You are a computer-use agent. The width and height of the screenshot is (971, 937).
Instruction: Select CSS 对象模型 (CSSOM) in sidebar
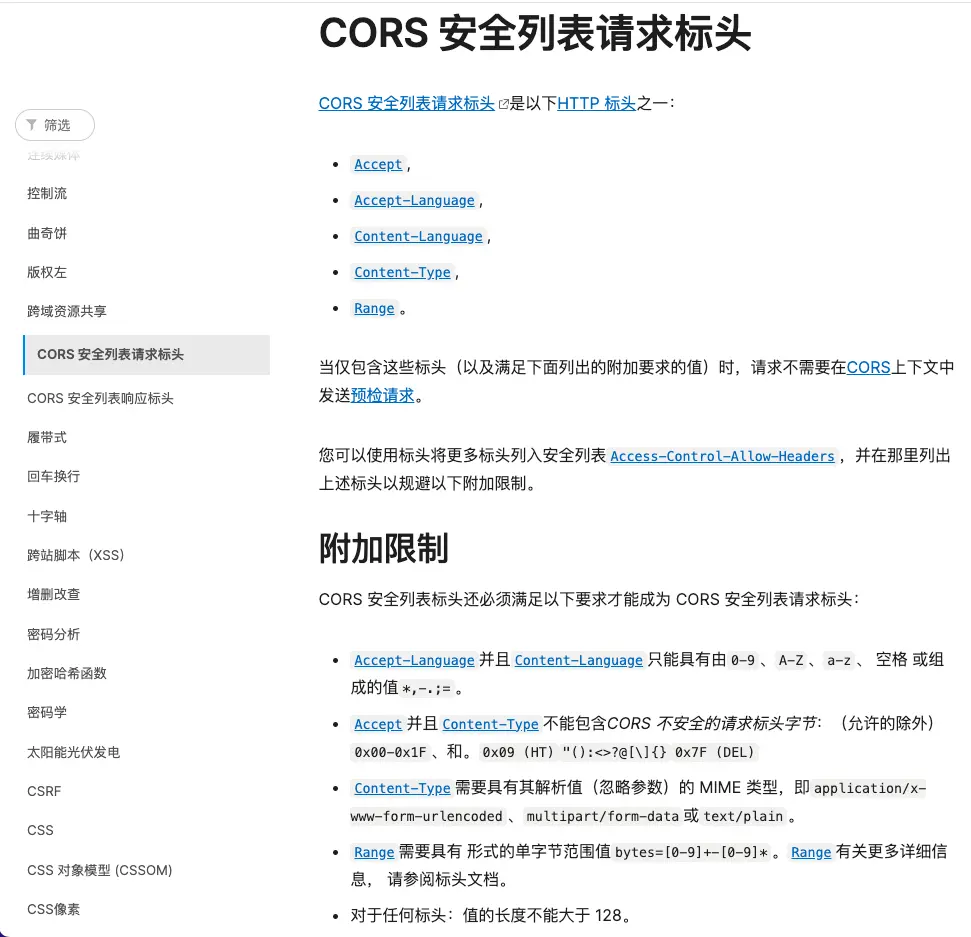100,870
